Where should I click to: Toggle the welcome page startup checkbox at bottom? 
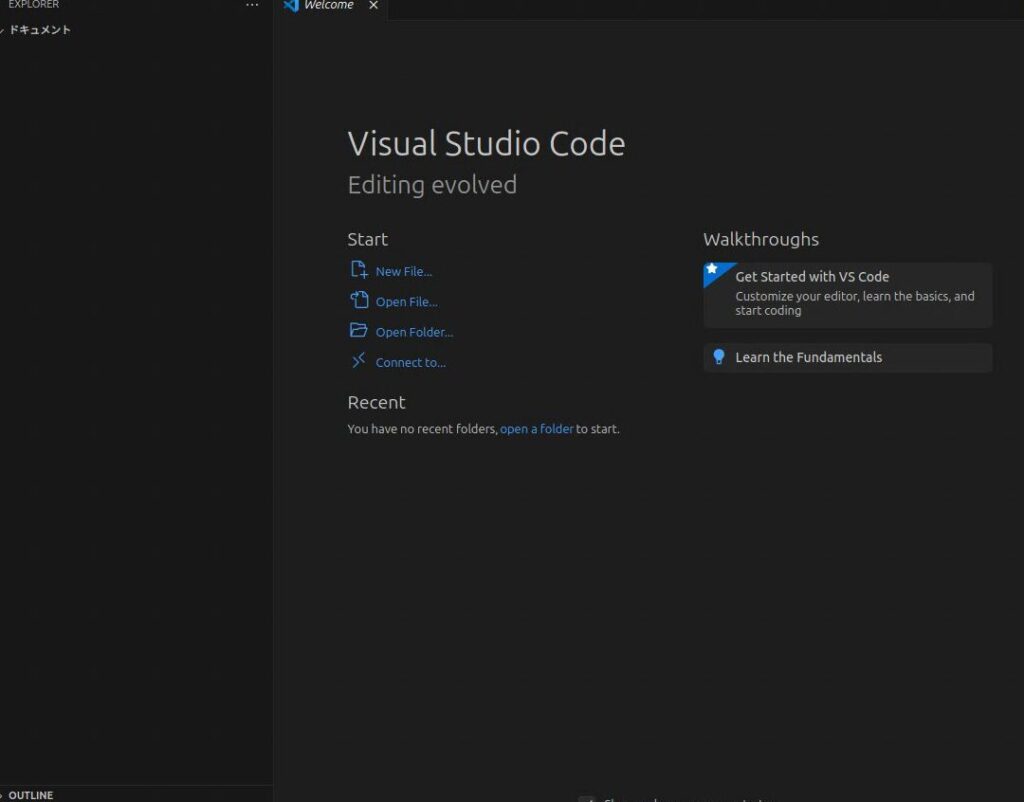[x=586, y=799]
